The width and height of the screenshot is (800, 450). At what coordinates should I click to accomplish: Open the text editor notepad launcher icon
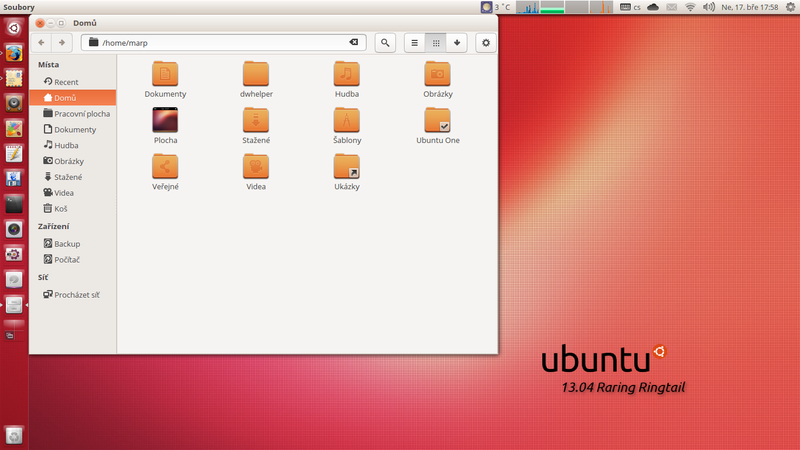point(14,154)
